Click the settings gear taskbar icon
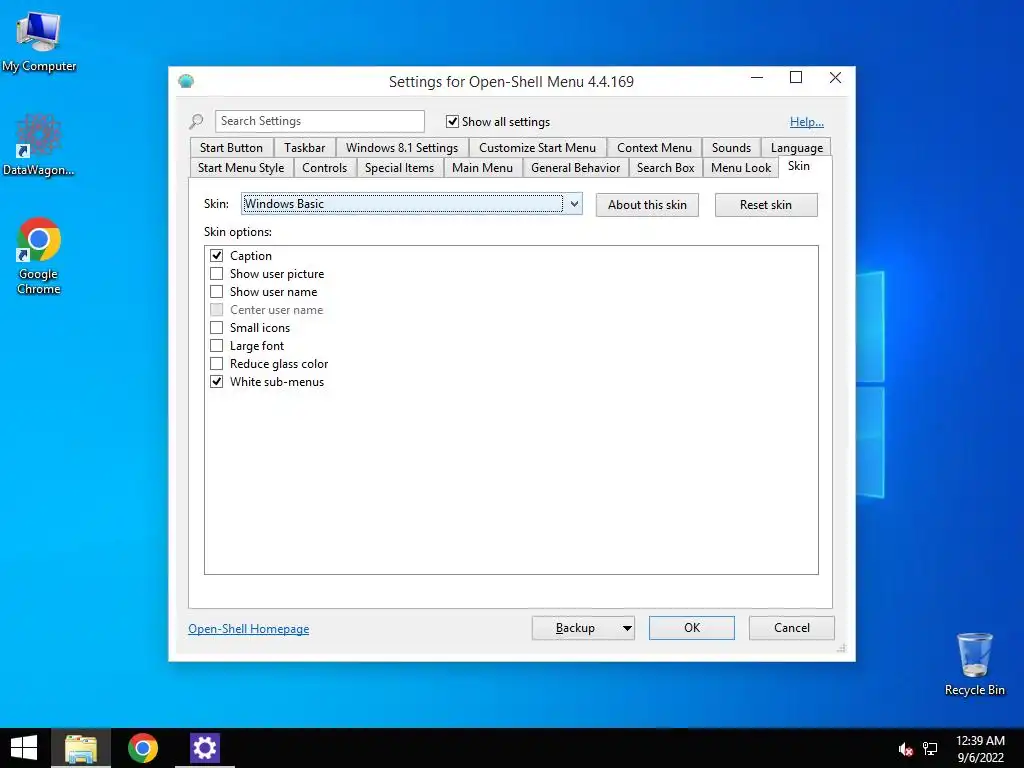The image size is (1024, 768). pos(204,748)
